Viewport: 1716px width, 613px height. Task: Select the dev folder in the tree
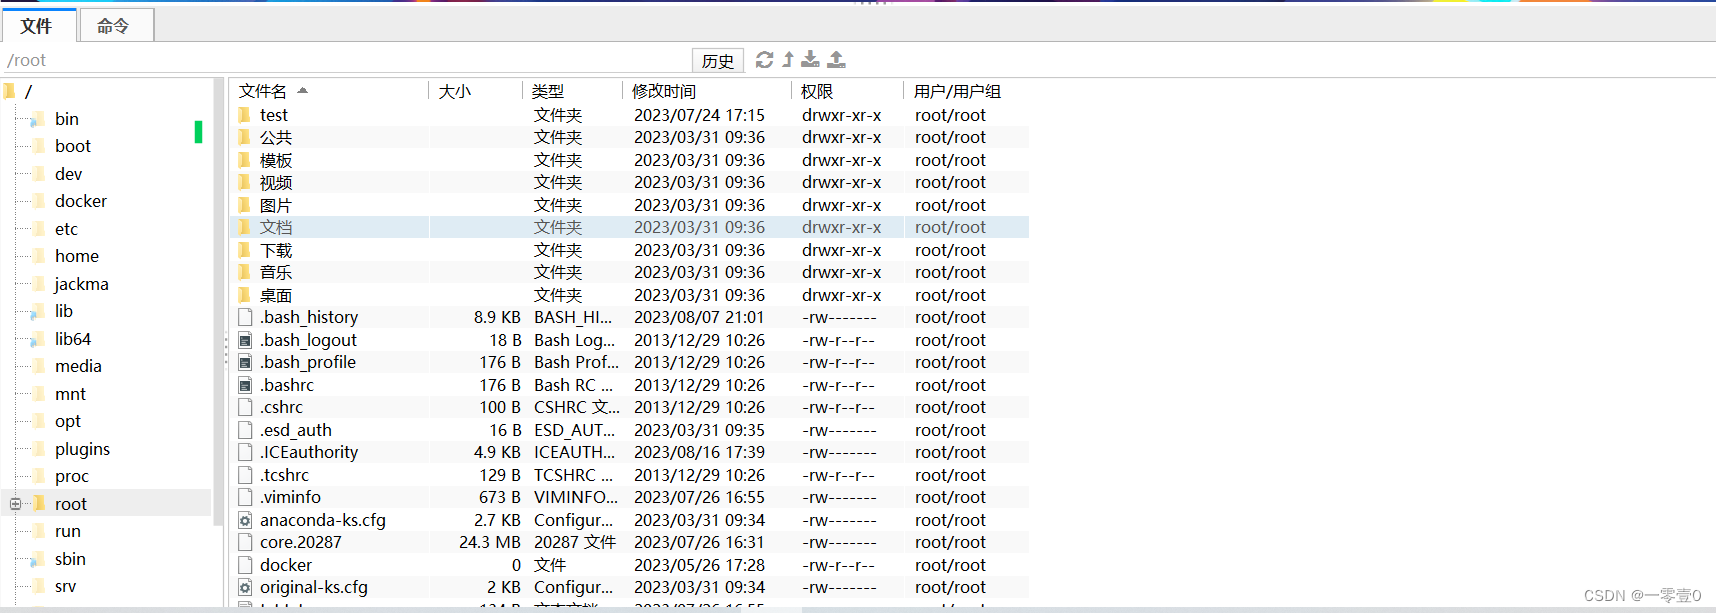[x=69, y=174]
